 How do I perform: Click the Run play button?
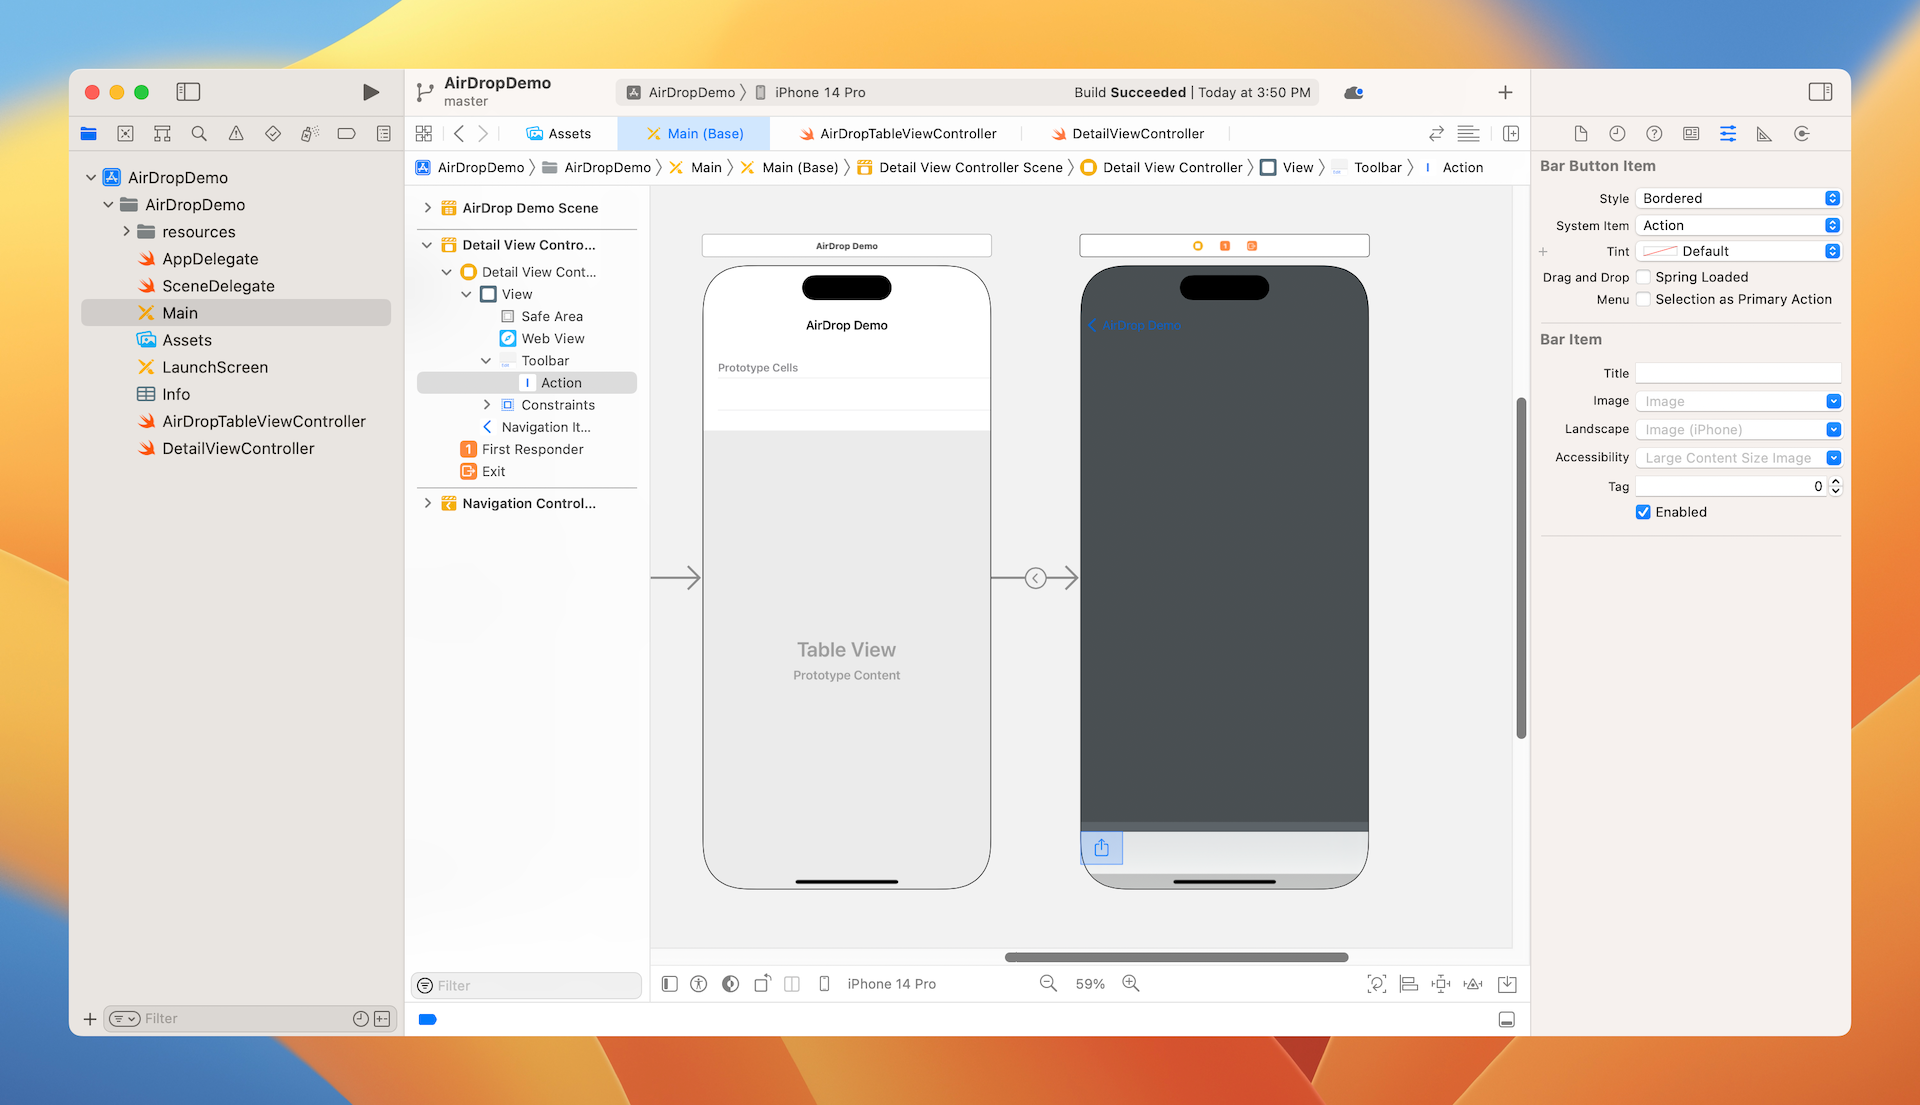pos(370,92)
